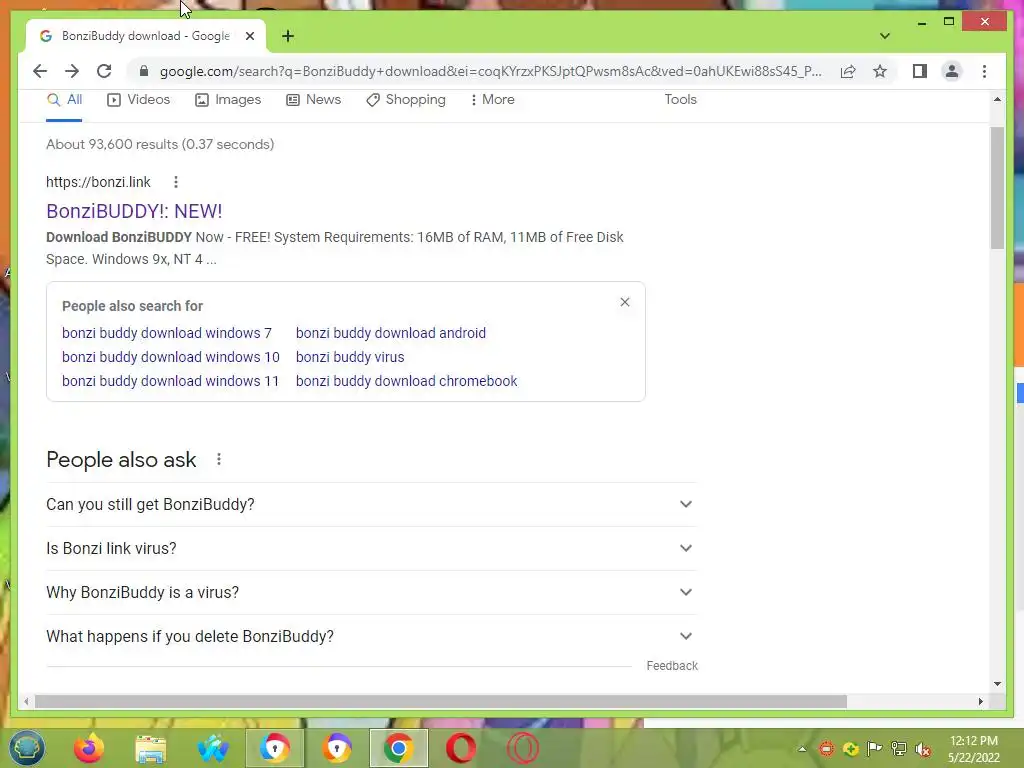This screenshot has height=768, width=1024.
Task: Bookmark this page with star icon
Action: tap(880, 71)
